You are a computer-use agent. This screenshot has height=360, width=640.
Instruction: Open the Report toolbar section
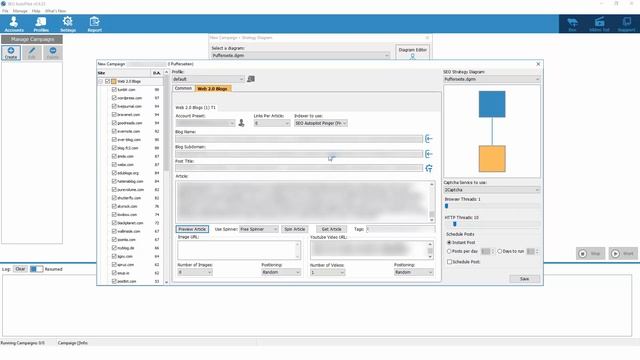coord(94,24)
